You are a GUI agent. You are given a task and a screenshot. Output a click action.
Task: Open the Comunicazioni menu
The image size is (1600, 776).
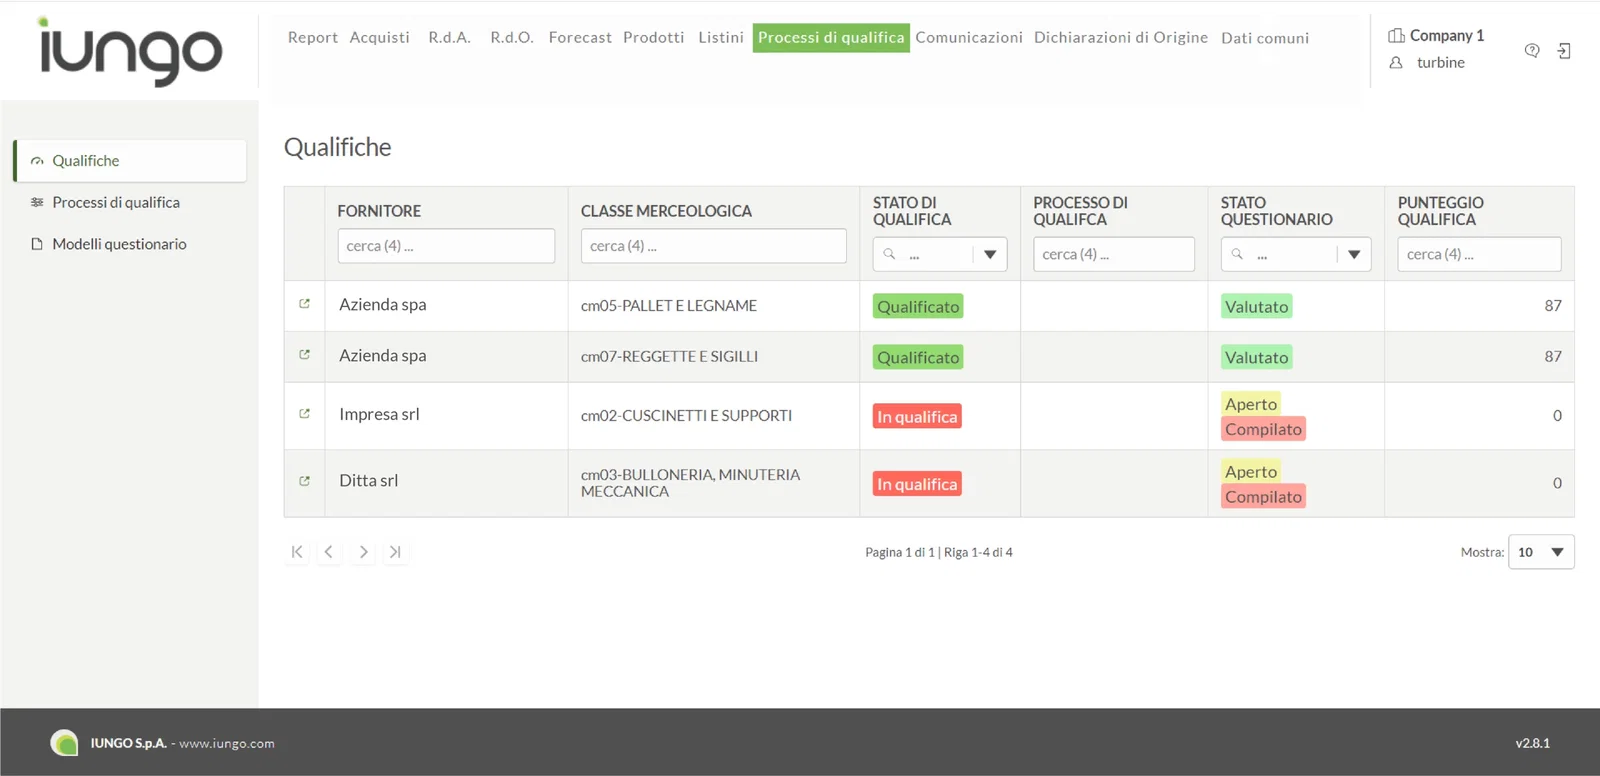pyautogui.click(x=969, y=38)
